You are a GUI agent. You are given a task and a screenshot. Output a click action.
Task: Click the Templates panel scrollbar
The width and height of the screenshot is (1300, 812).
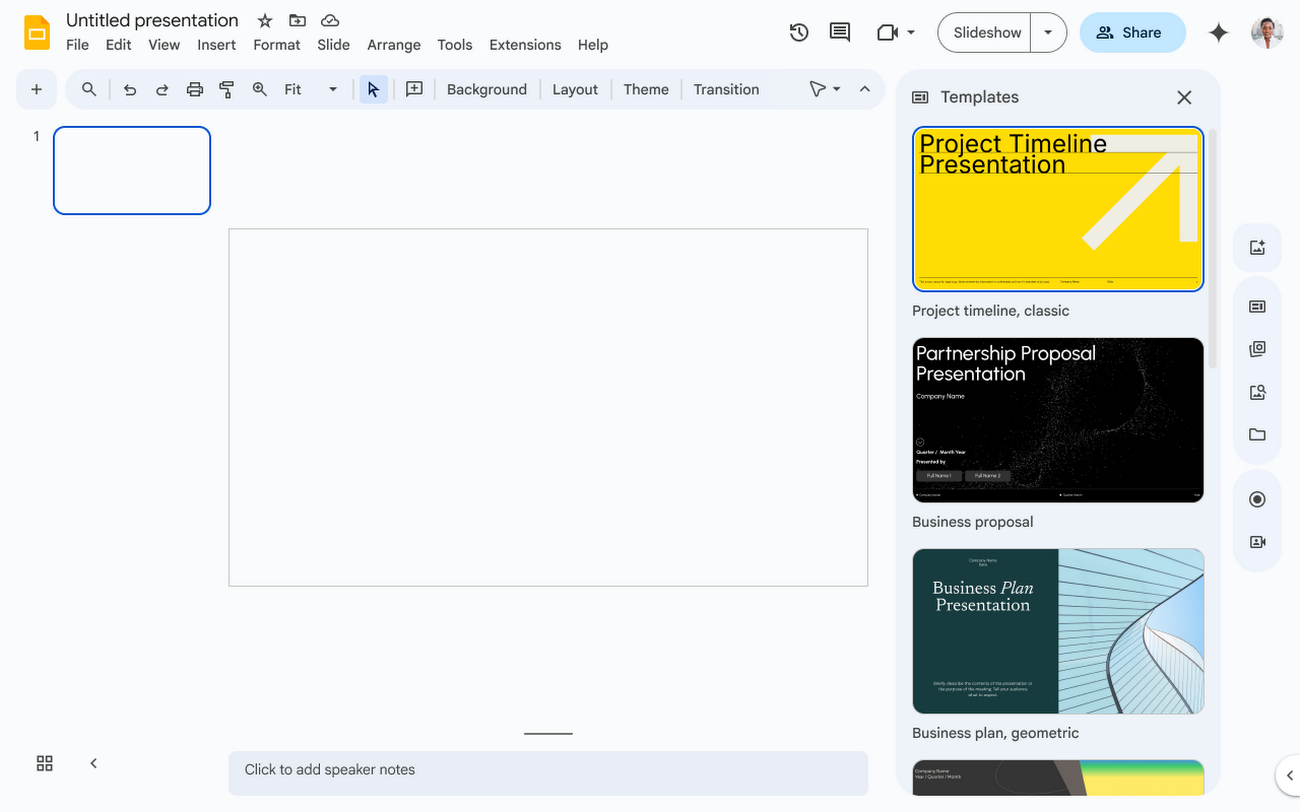1213,248
